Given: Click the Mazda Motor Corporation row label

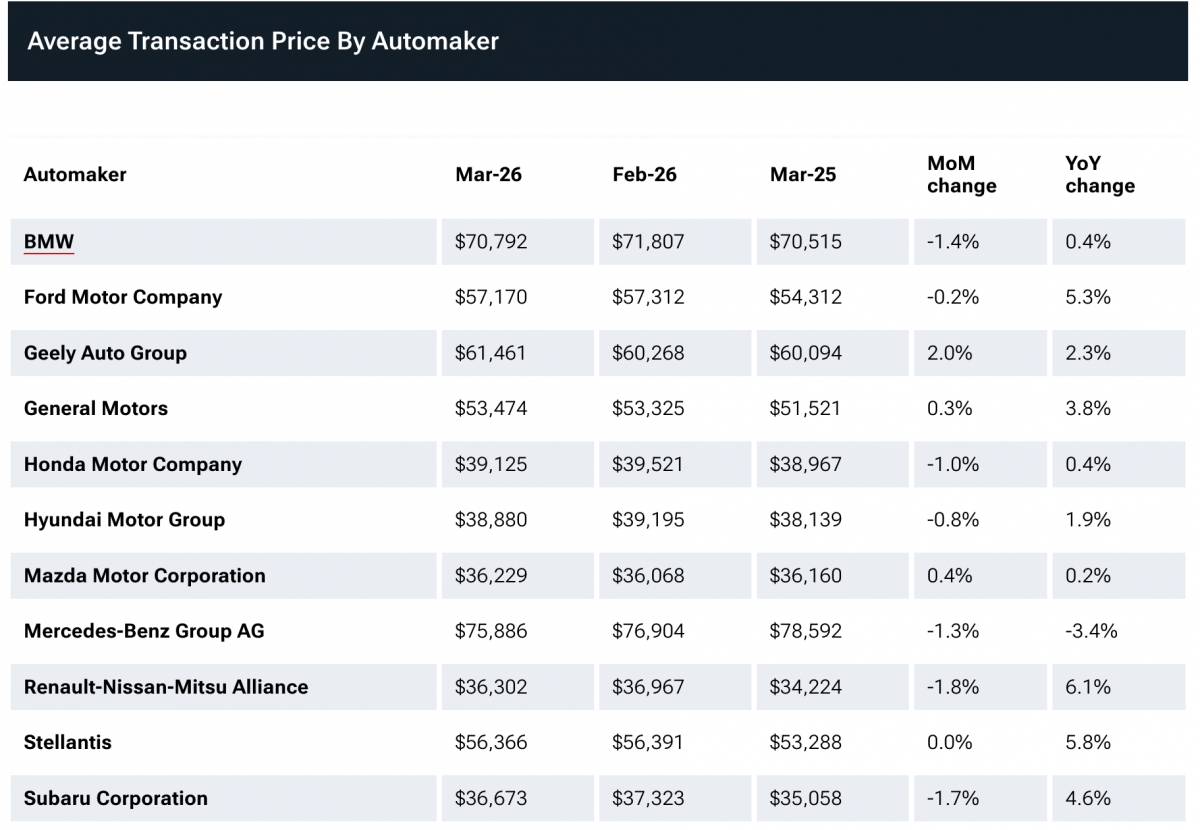Looking at the screenshot, I should (145, 576).
